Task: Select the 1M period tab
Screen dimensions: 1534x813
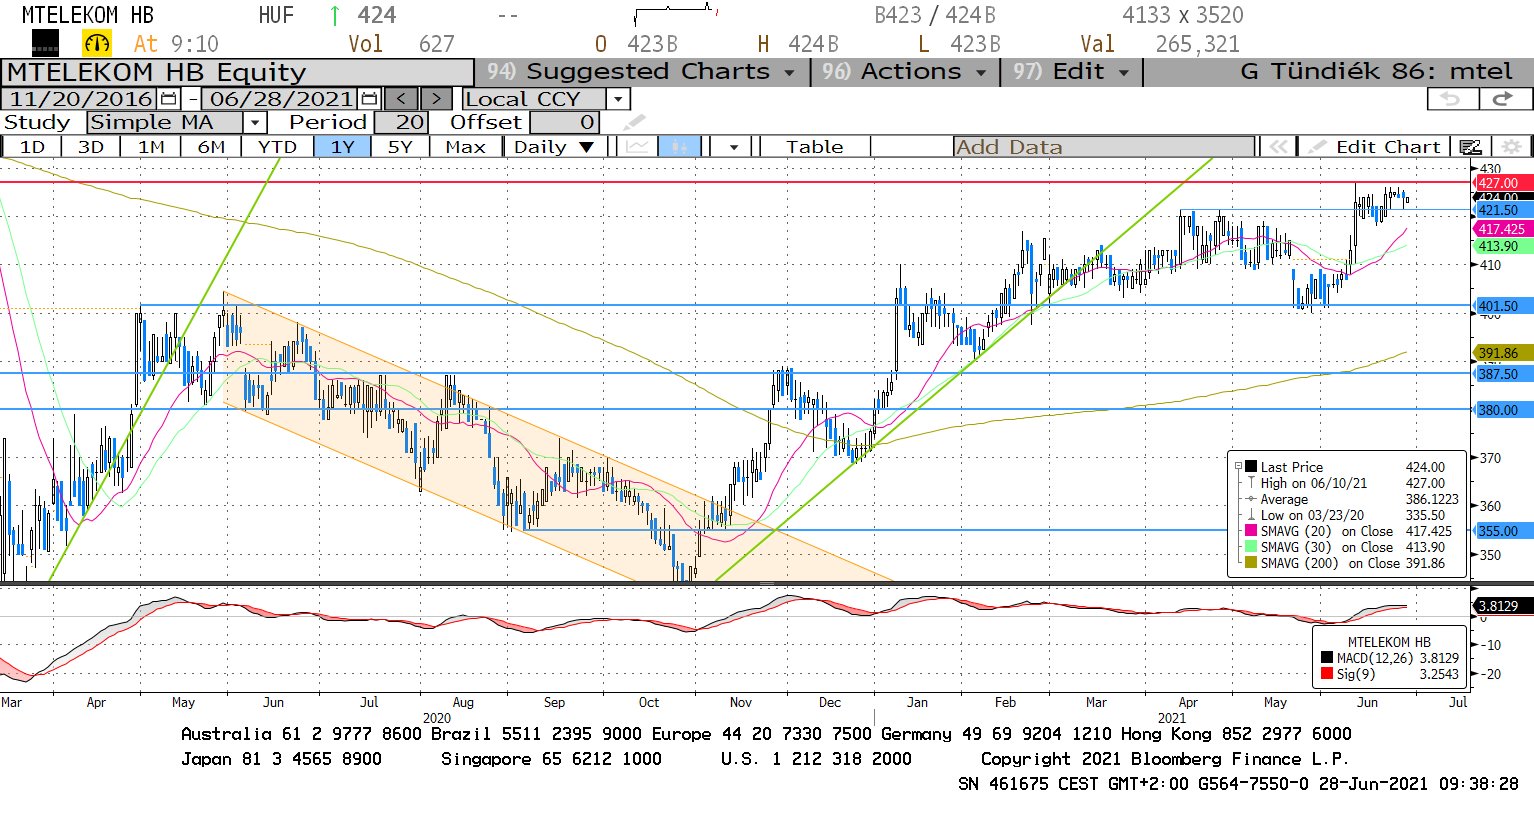Action: (151, 147)
